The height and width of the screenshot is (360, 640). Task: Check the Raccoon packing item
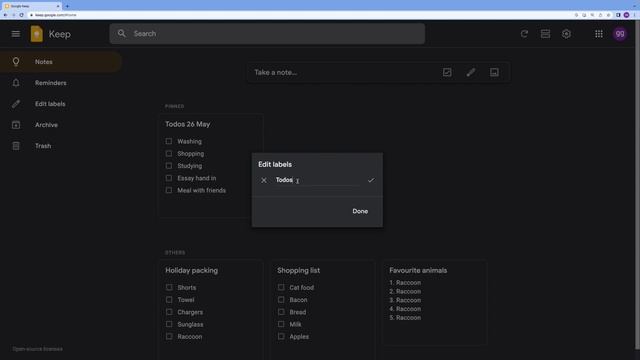coord(169,336)
